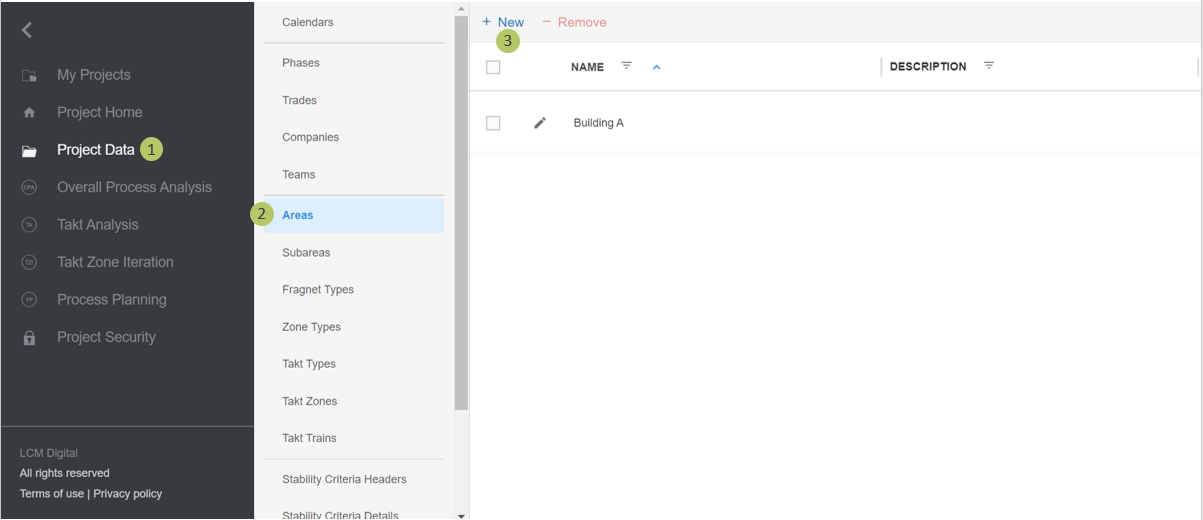
Task: Click the Project Home house icon
Action: [x=29, y=113]
